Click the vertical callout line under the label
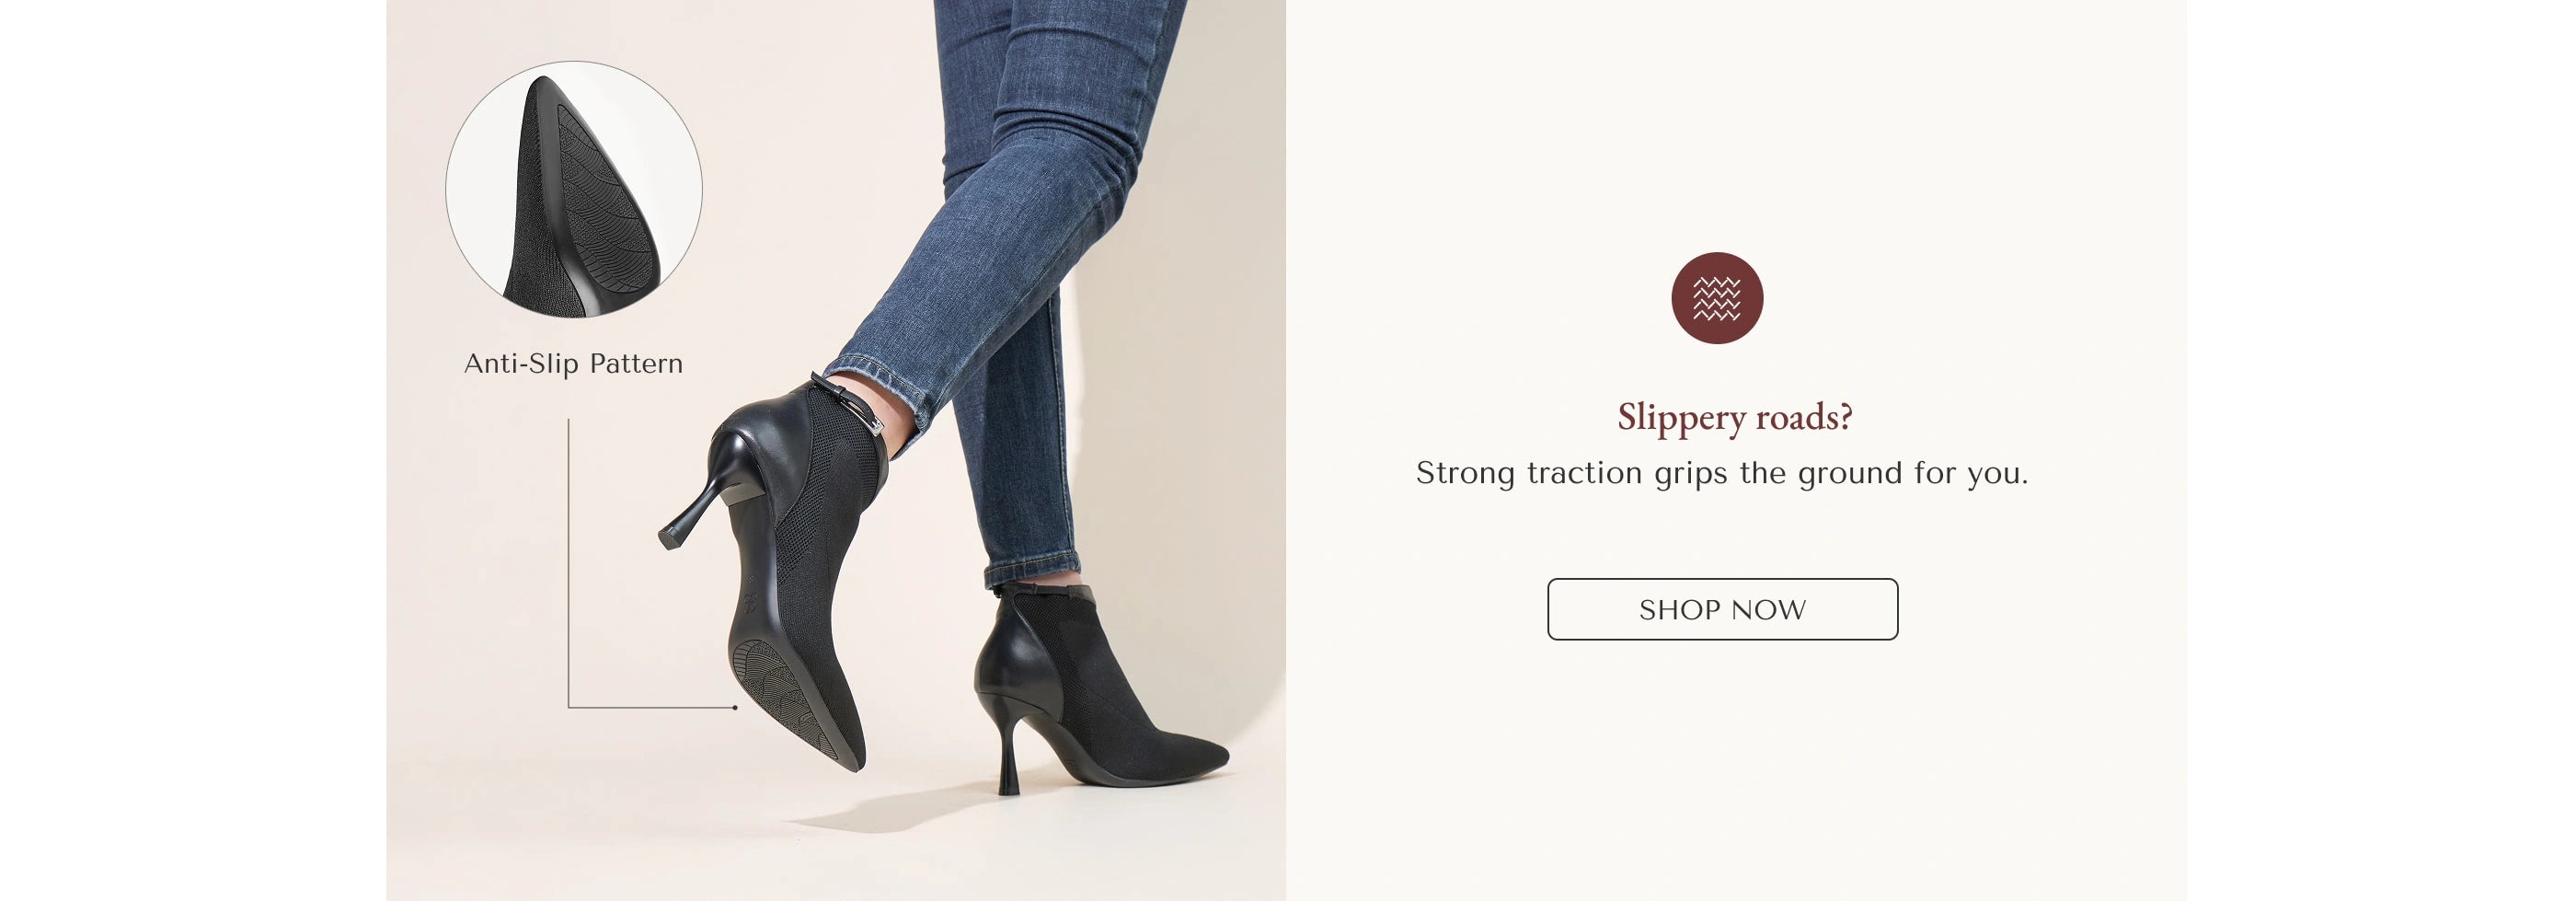The image size is (2576, 901). [569, 563]
